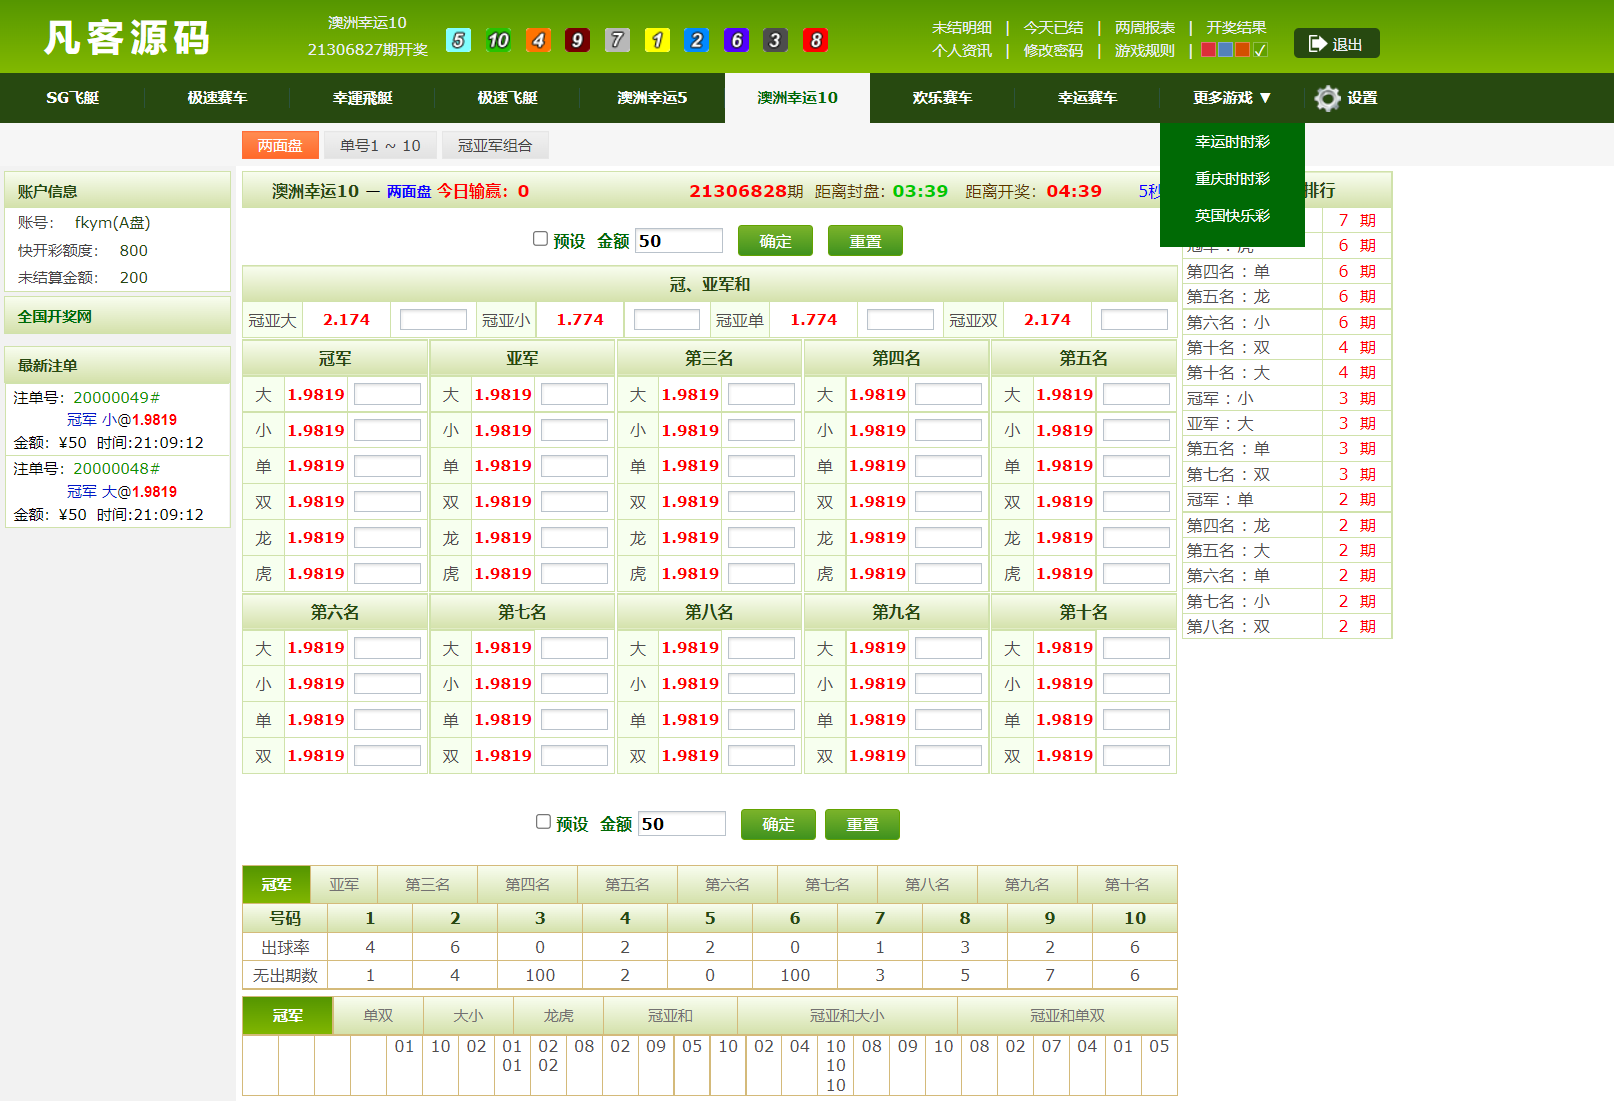Click the bright red number 8 ball
Viewport: 1614px width, 1101px height.
[x=816, y=40]
